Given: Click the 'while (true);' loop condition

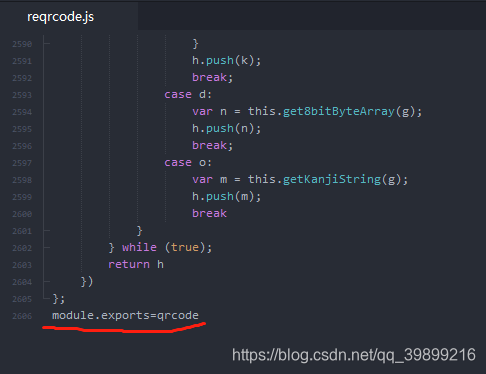Looking at the screenshot, I should (167, 247).
